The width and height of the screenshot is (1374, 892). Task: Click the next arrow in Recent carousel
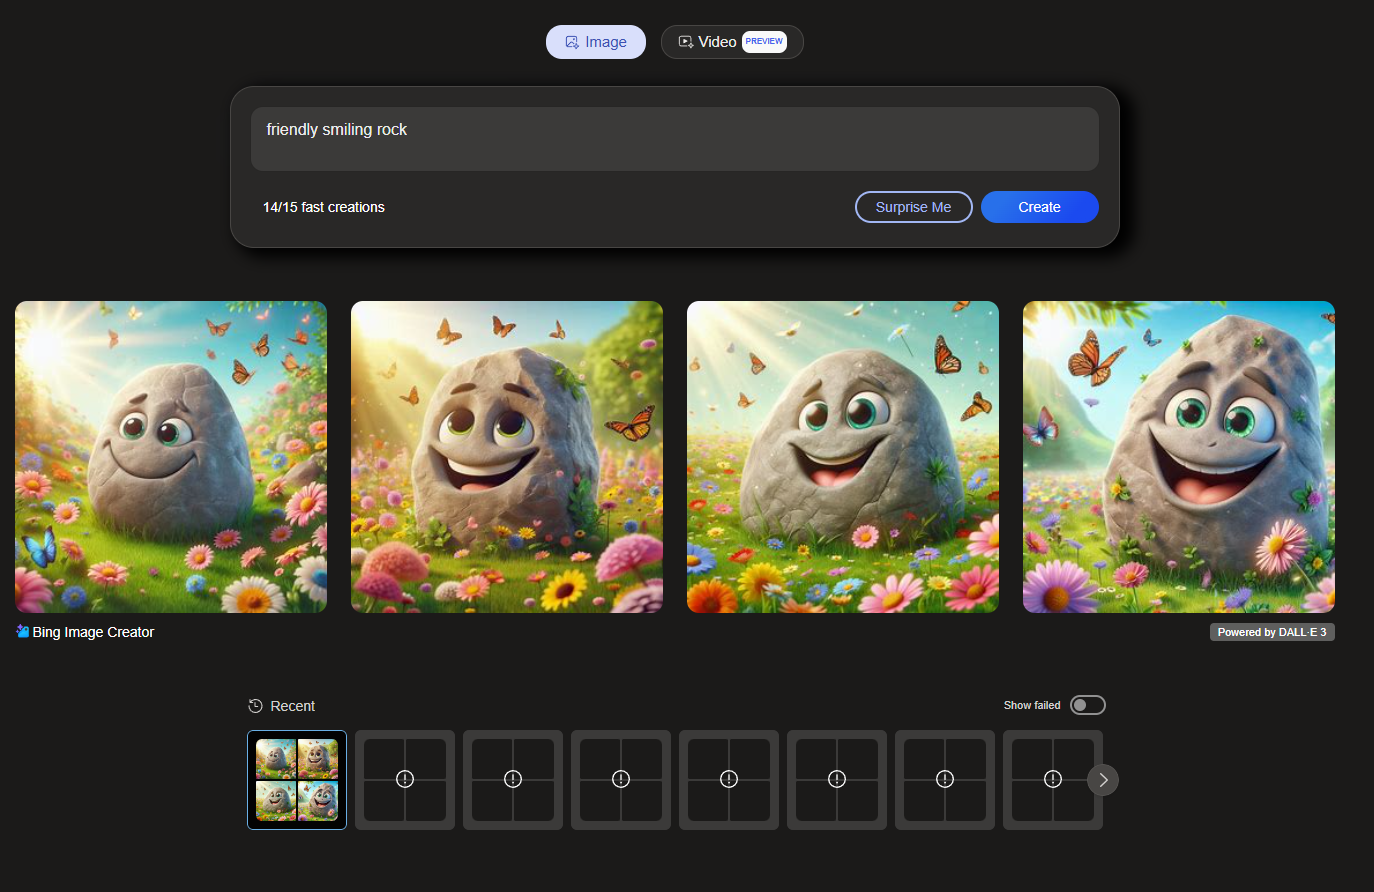(1103, 780)
